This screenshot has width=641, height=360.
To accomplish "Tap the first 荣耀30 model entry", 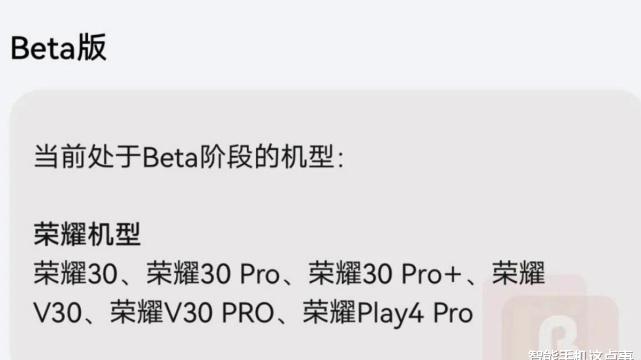I will [x=76, y=273].
